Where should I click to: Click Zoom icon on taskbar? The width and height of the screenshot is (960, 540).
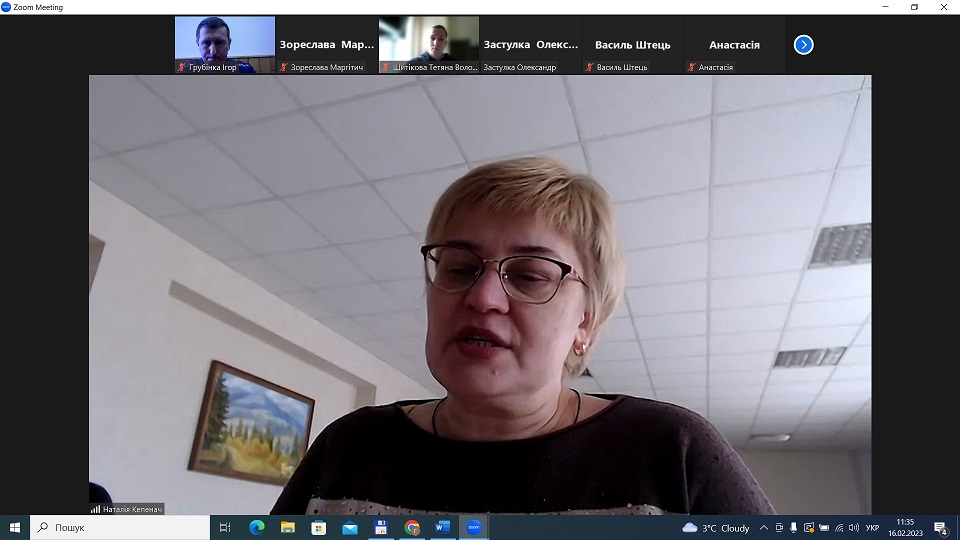474,527
